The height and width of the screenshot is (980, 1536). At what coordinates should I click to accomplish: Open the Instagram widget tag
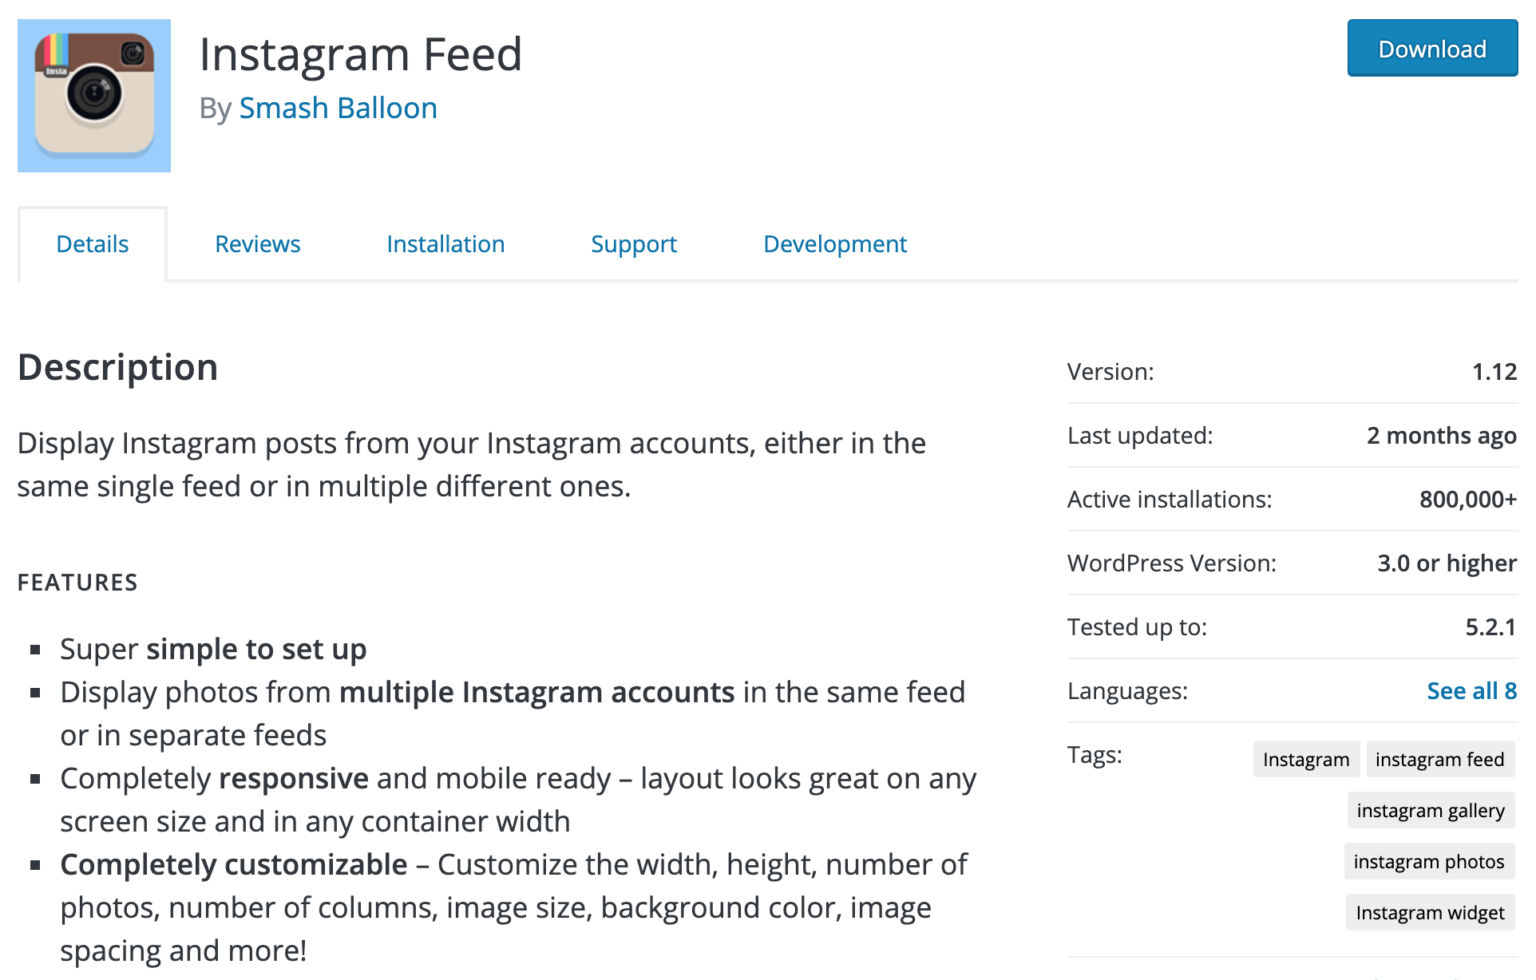pos(1429,912)
